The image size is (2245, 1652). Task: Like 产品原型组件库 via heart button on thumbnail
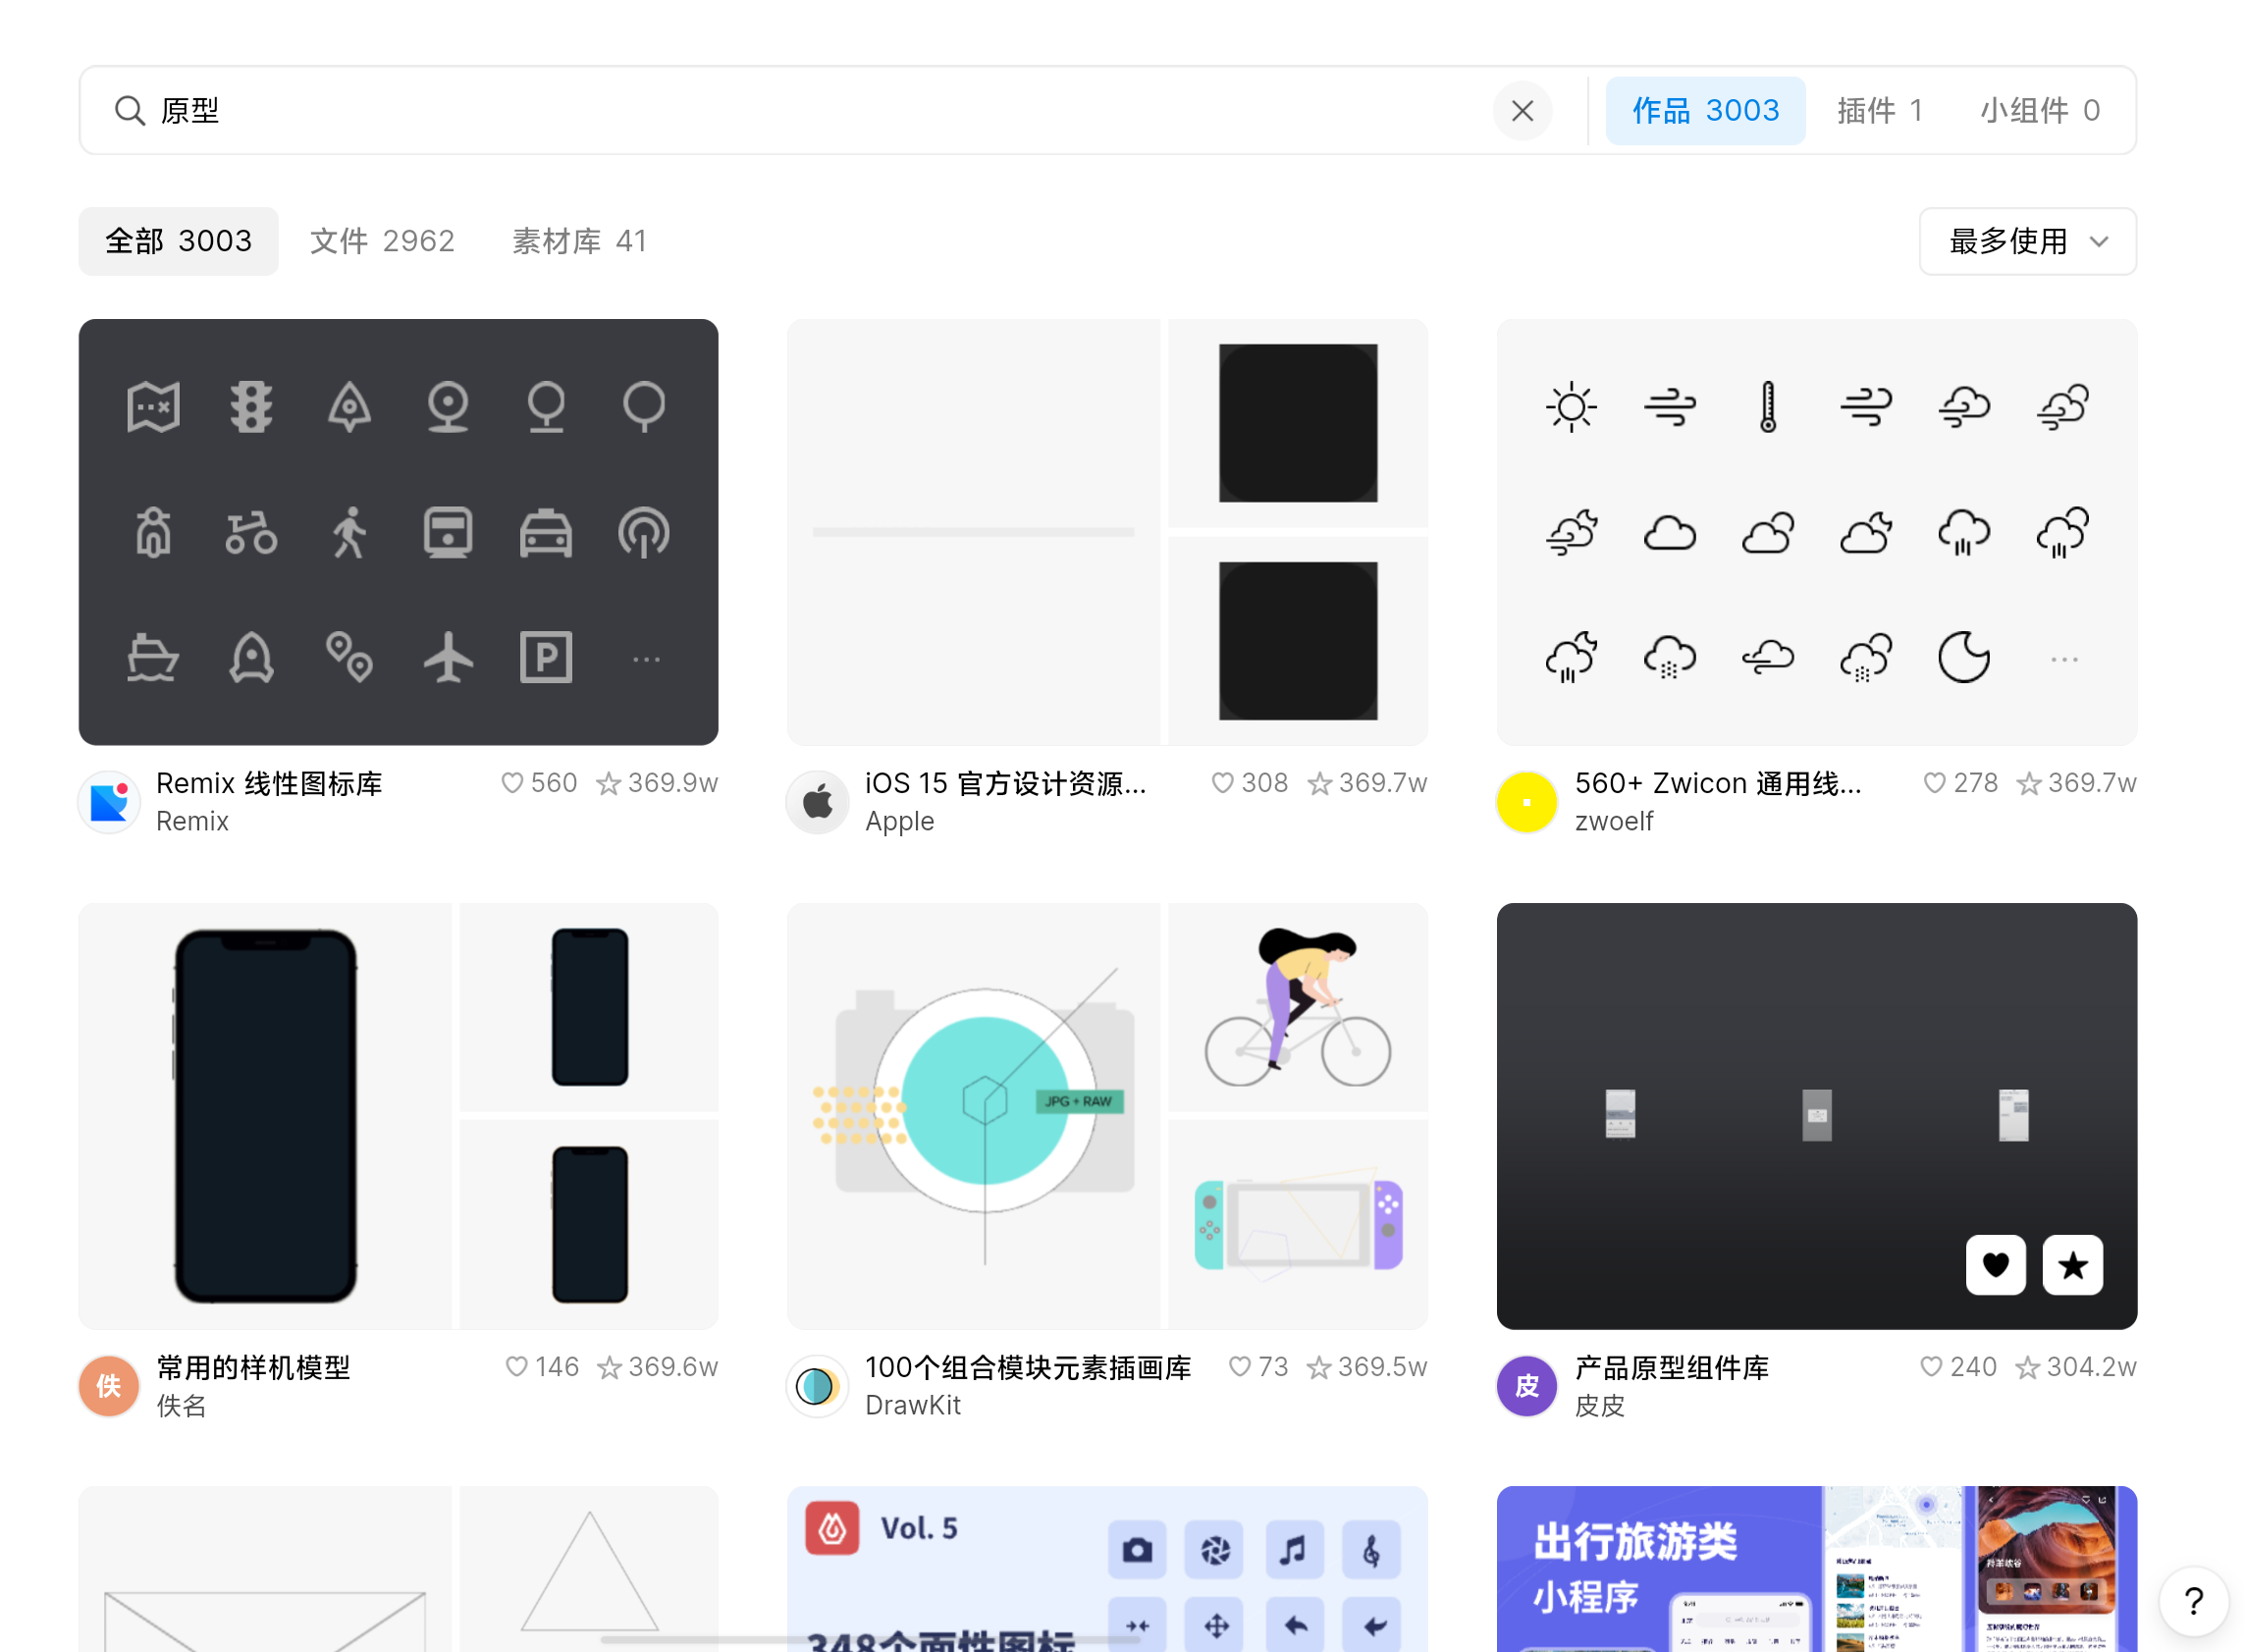pos(1995,1265)
